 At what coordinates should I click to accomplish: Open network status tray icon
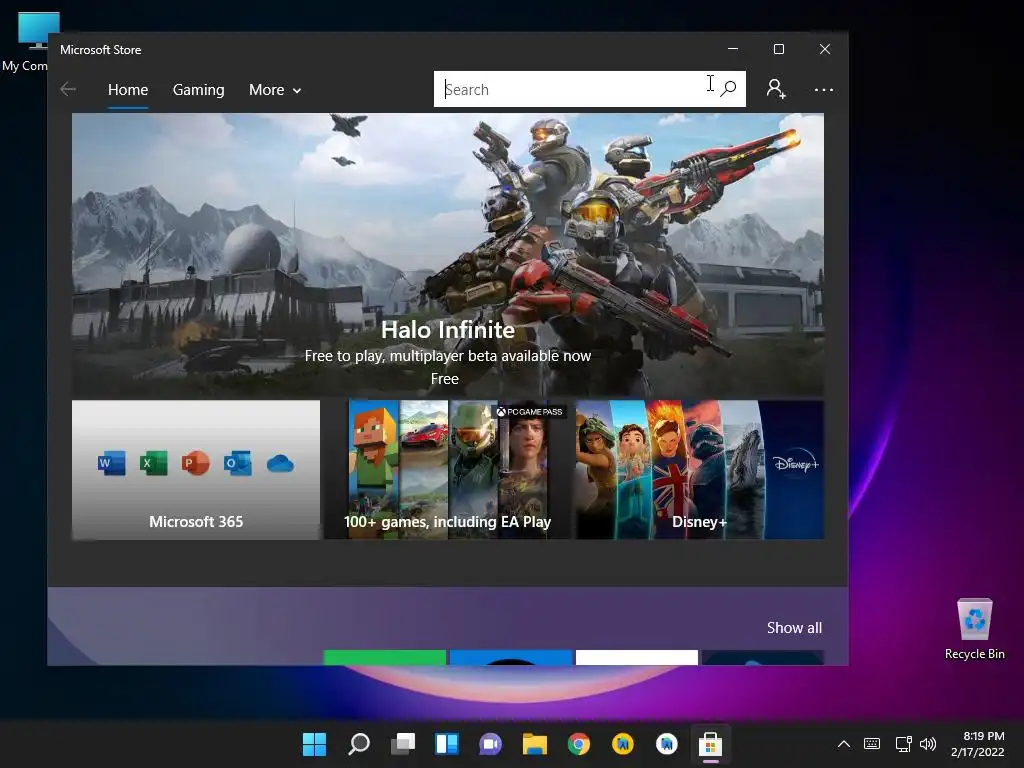(903, 744)
